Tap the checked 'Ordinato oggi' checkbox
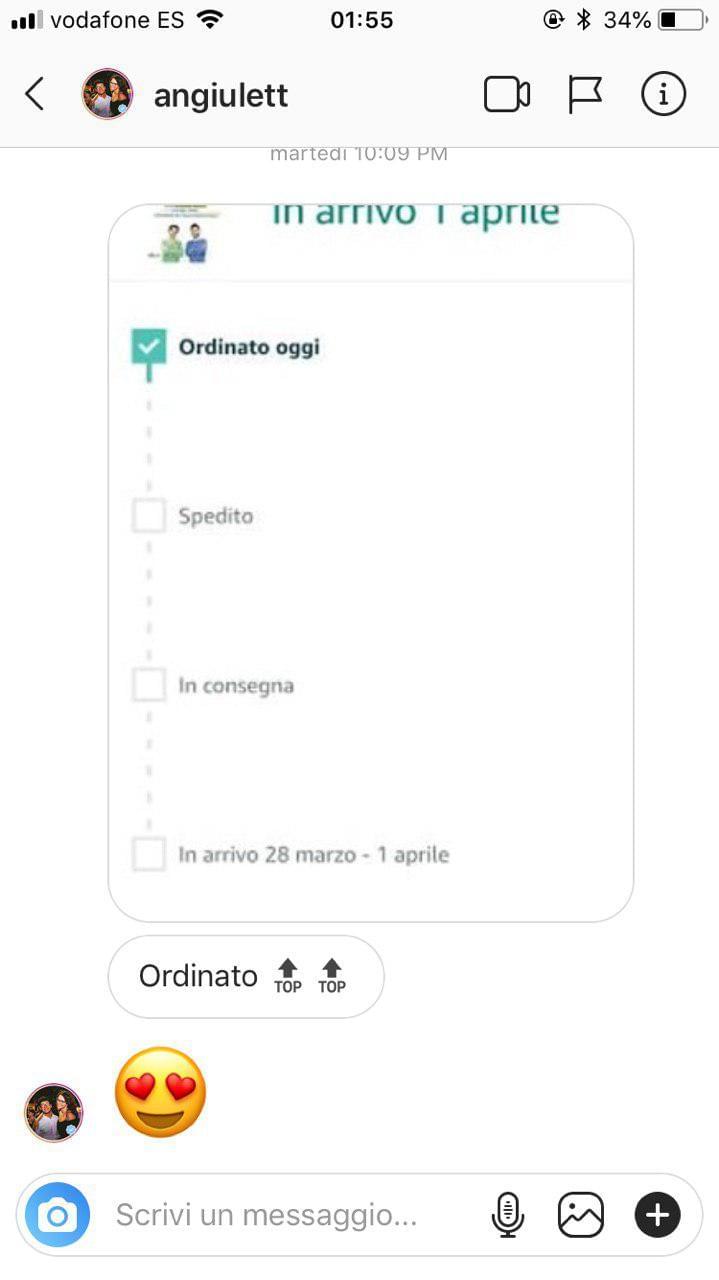 pos(150,347)
